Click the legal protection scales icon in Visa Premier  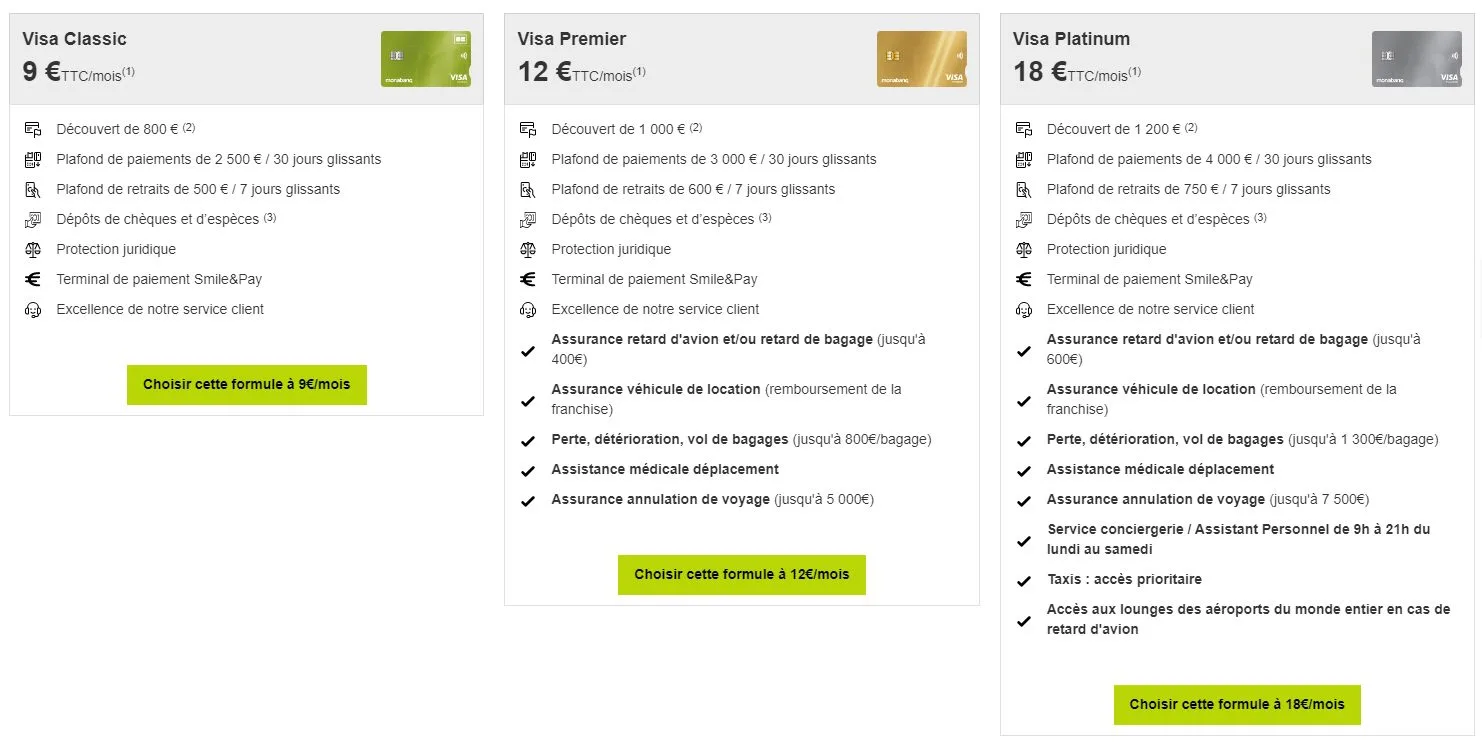click(528, 249)
